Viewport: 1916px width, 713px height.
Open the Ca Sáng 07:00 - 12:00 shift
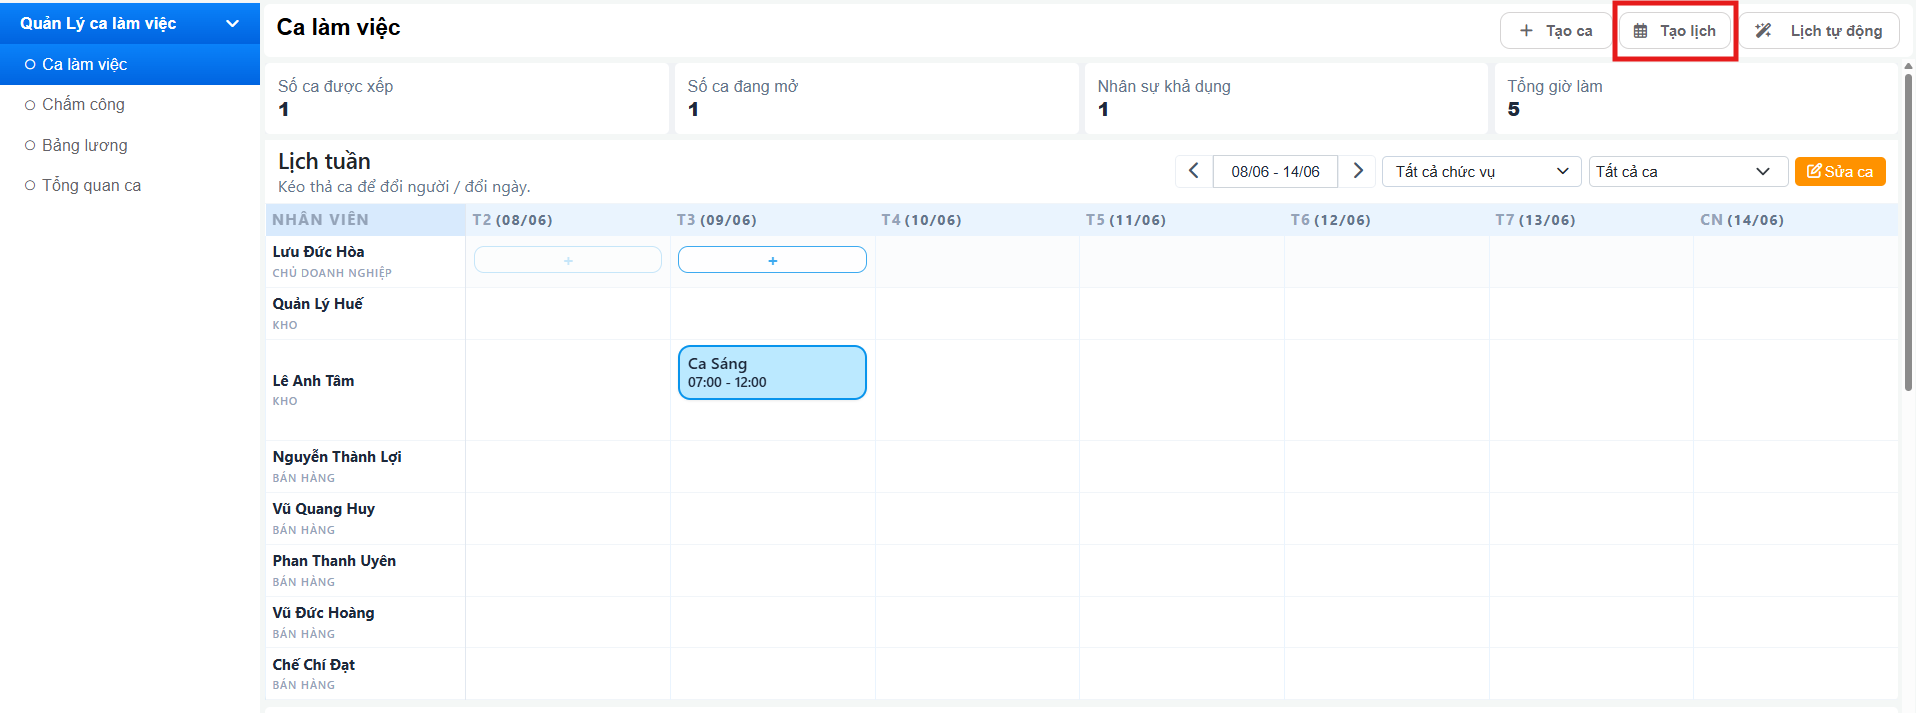(772, 372)
